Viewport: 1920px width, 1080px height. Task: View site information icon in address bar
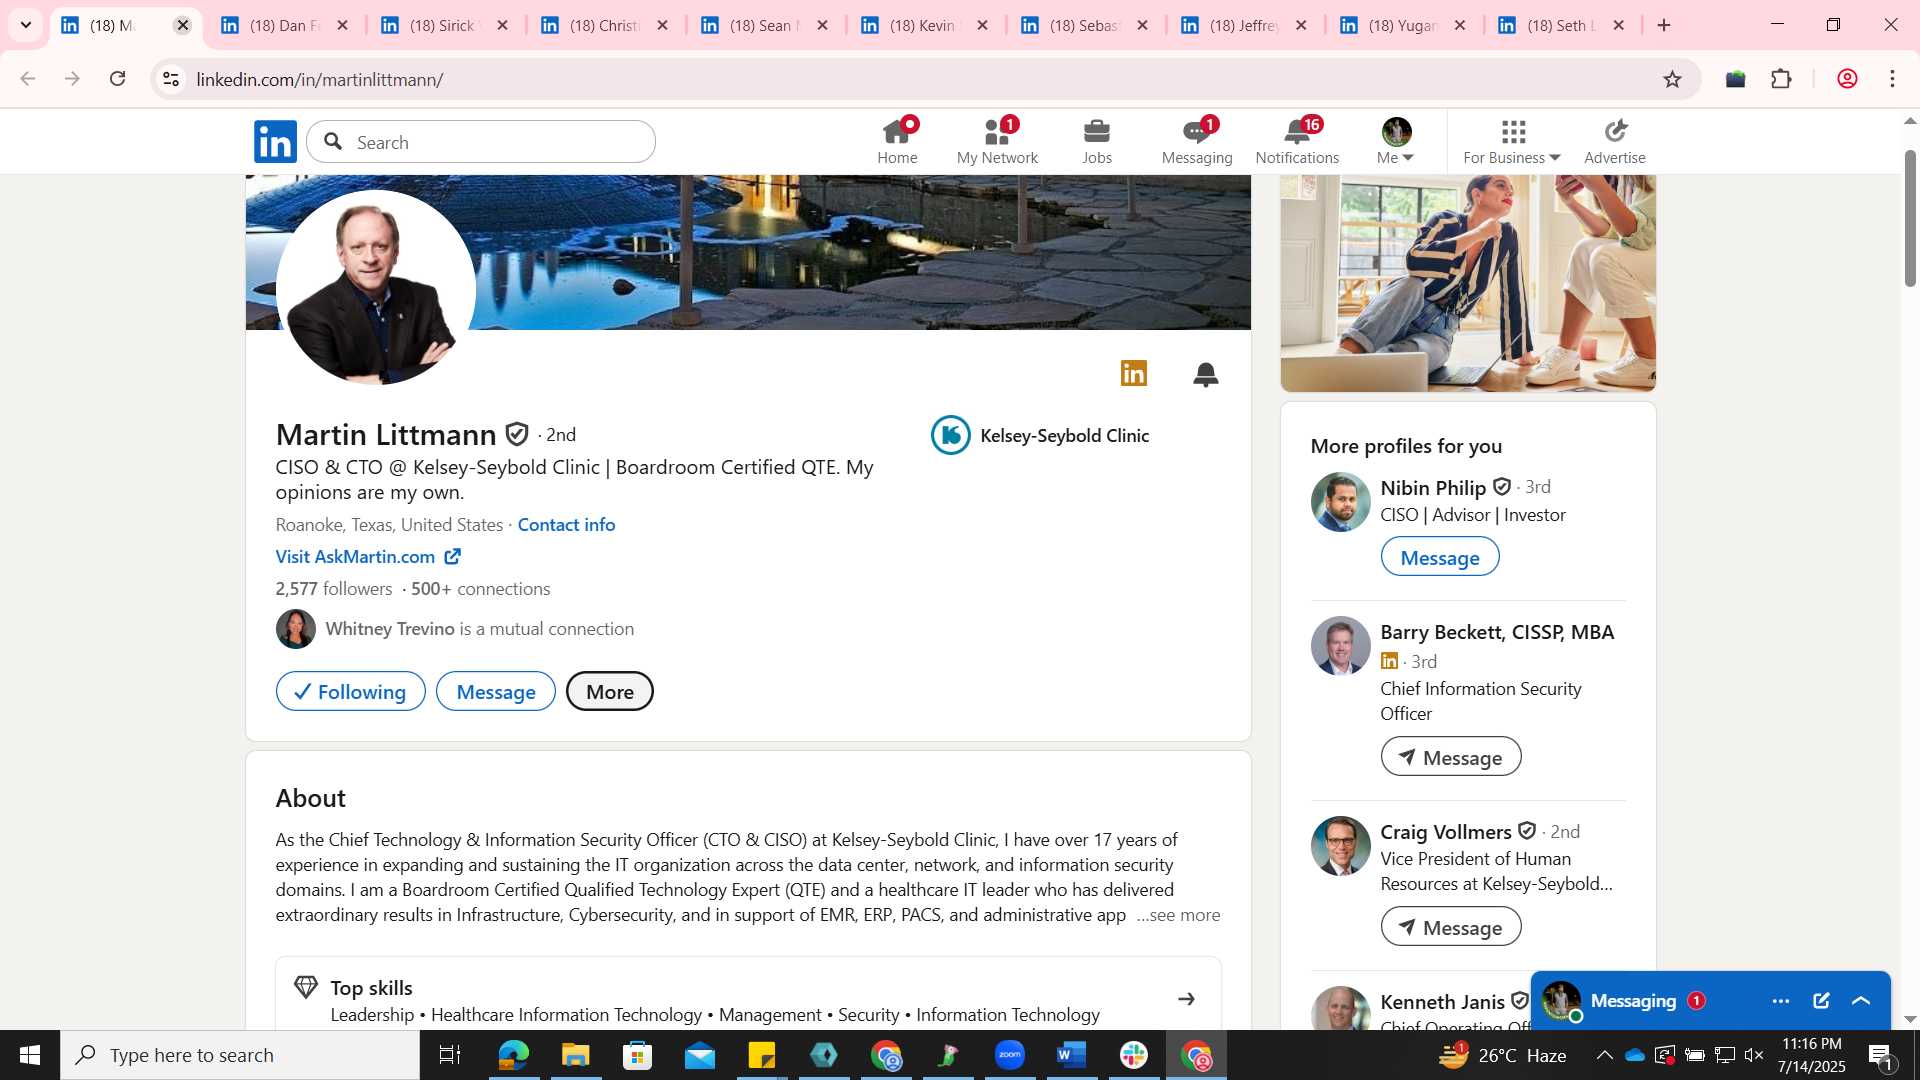(x=171, y=79)
